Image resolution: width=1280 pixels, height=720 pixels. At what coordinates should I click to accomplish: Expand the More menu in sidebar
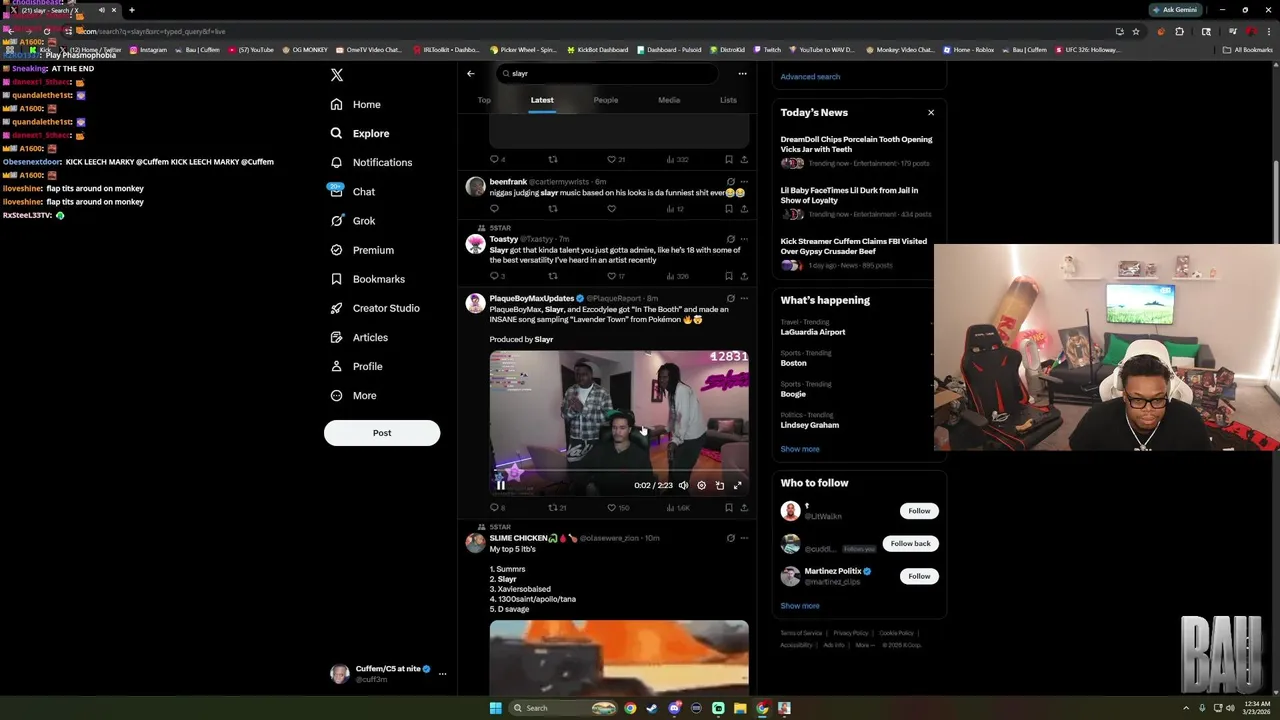(353, 395)
